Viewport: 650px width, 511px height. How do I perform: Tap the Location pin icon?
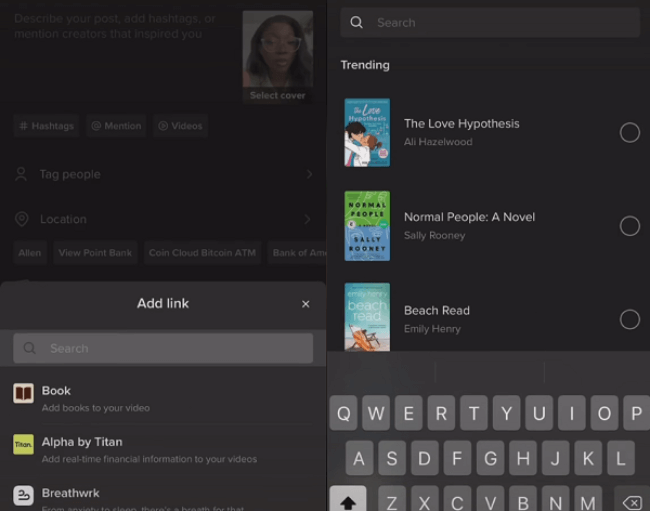(21, 219)
